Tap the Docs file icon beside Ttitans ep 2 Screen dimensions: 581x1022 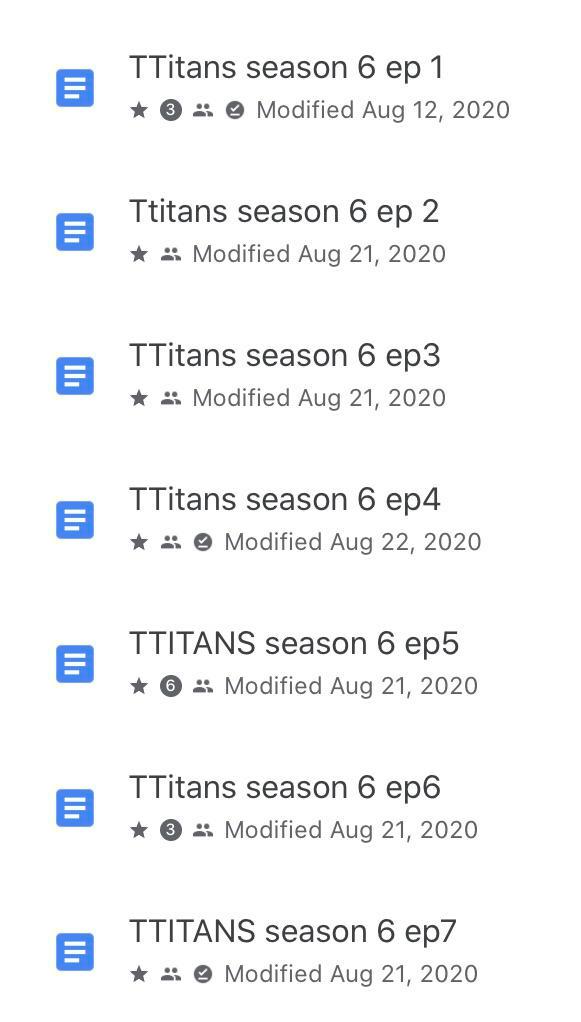click(75, 231)
